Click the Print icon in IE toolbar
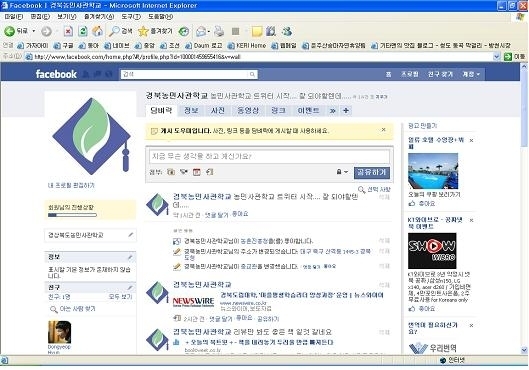The width and height of the screenshot is (529, 370). point(219,31)
